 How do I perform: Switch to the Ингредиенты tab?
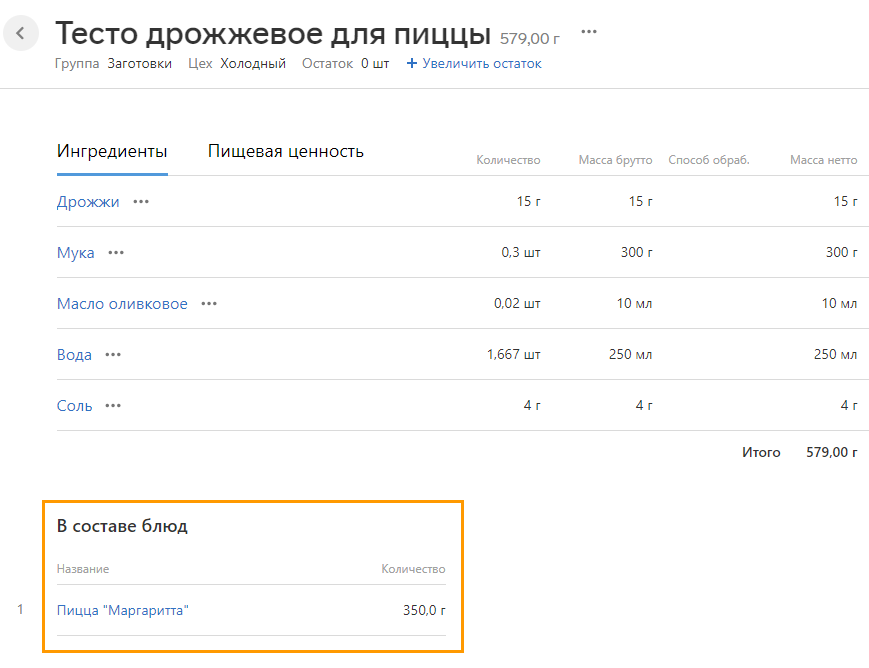click(112, 151)
